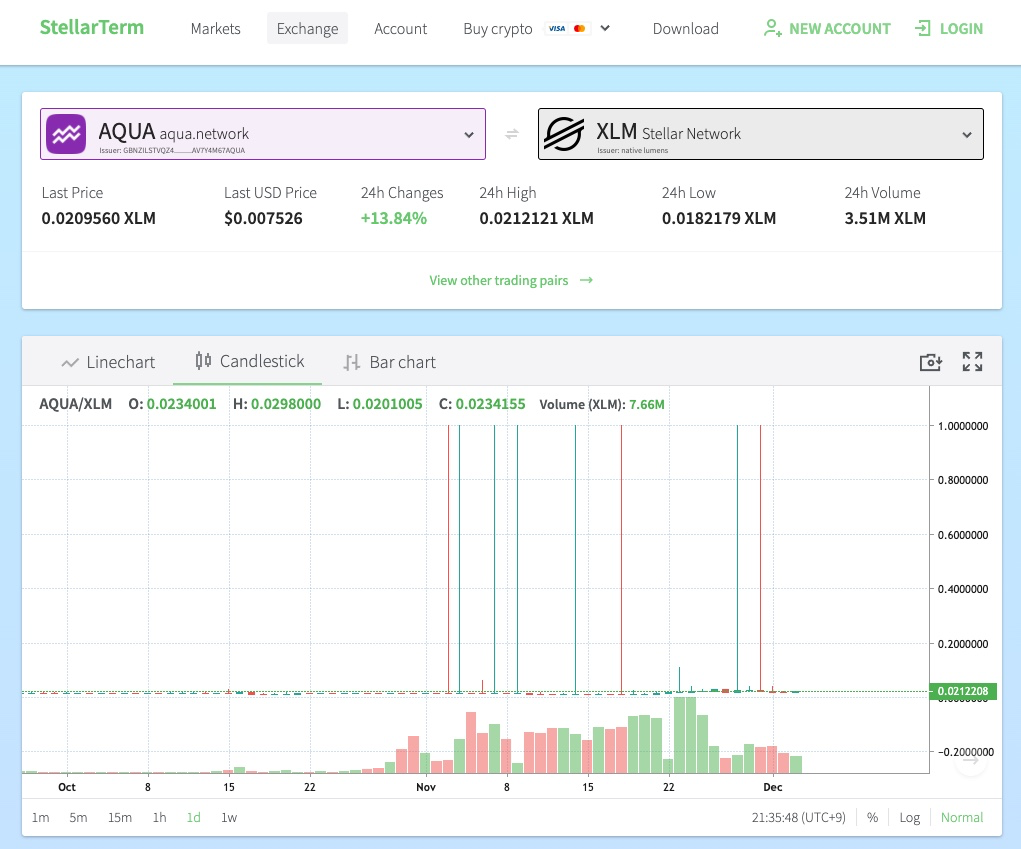
Task: Open the Exchange tab
Action: [x=307, y=29]
